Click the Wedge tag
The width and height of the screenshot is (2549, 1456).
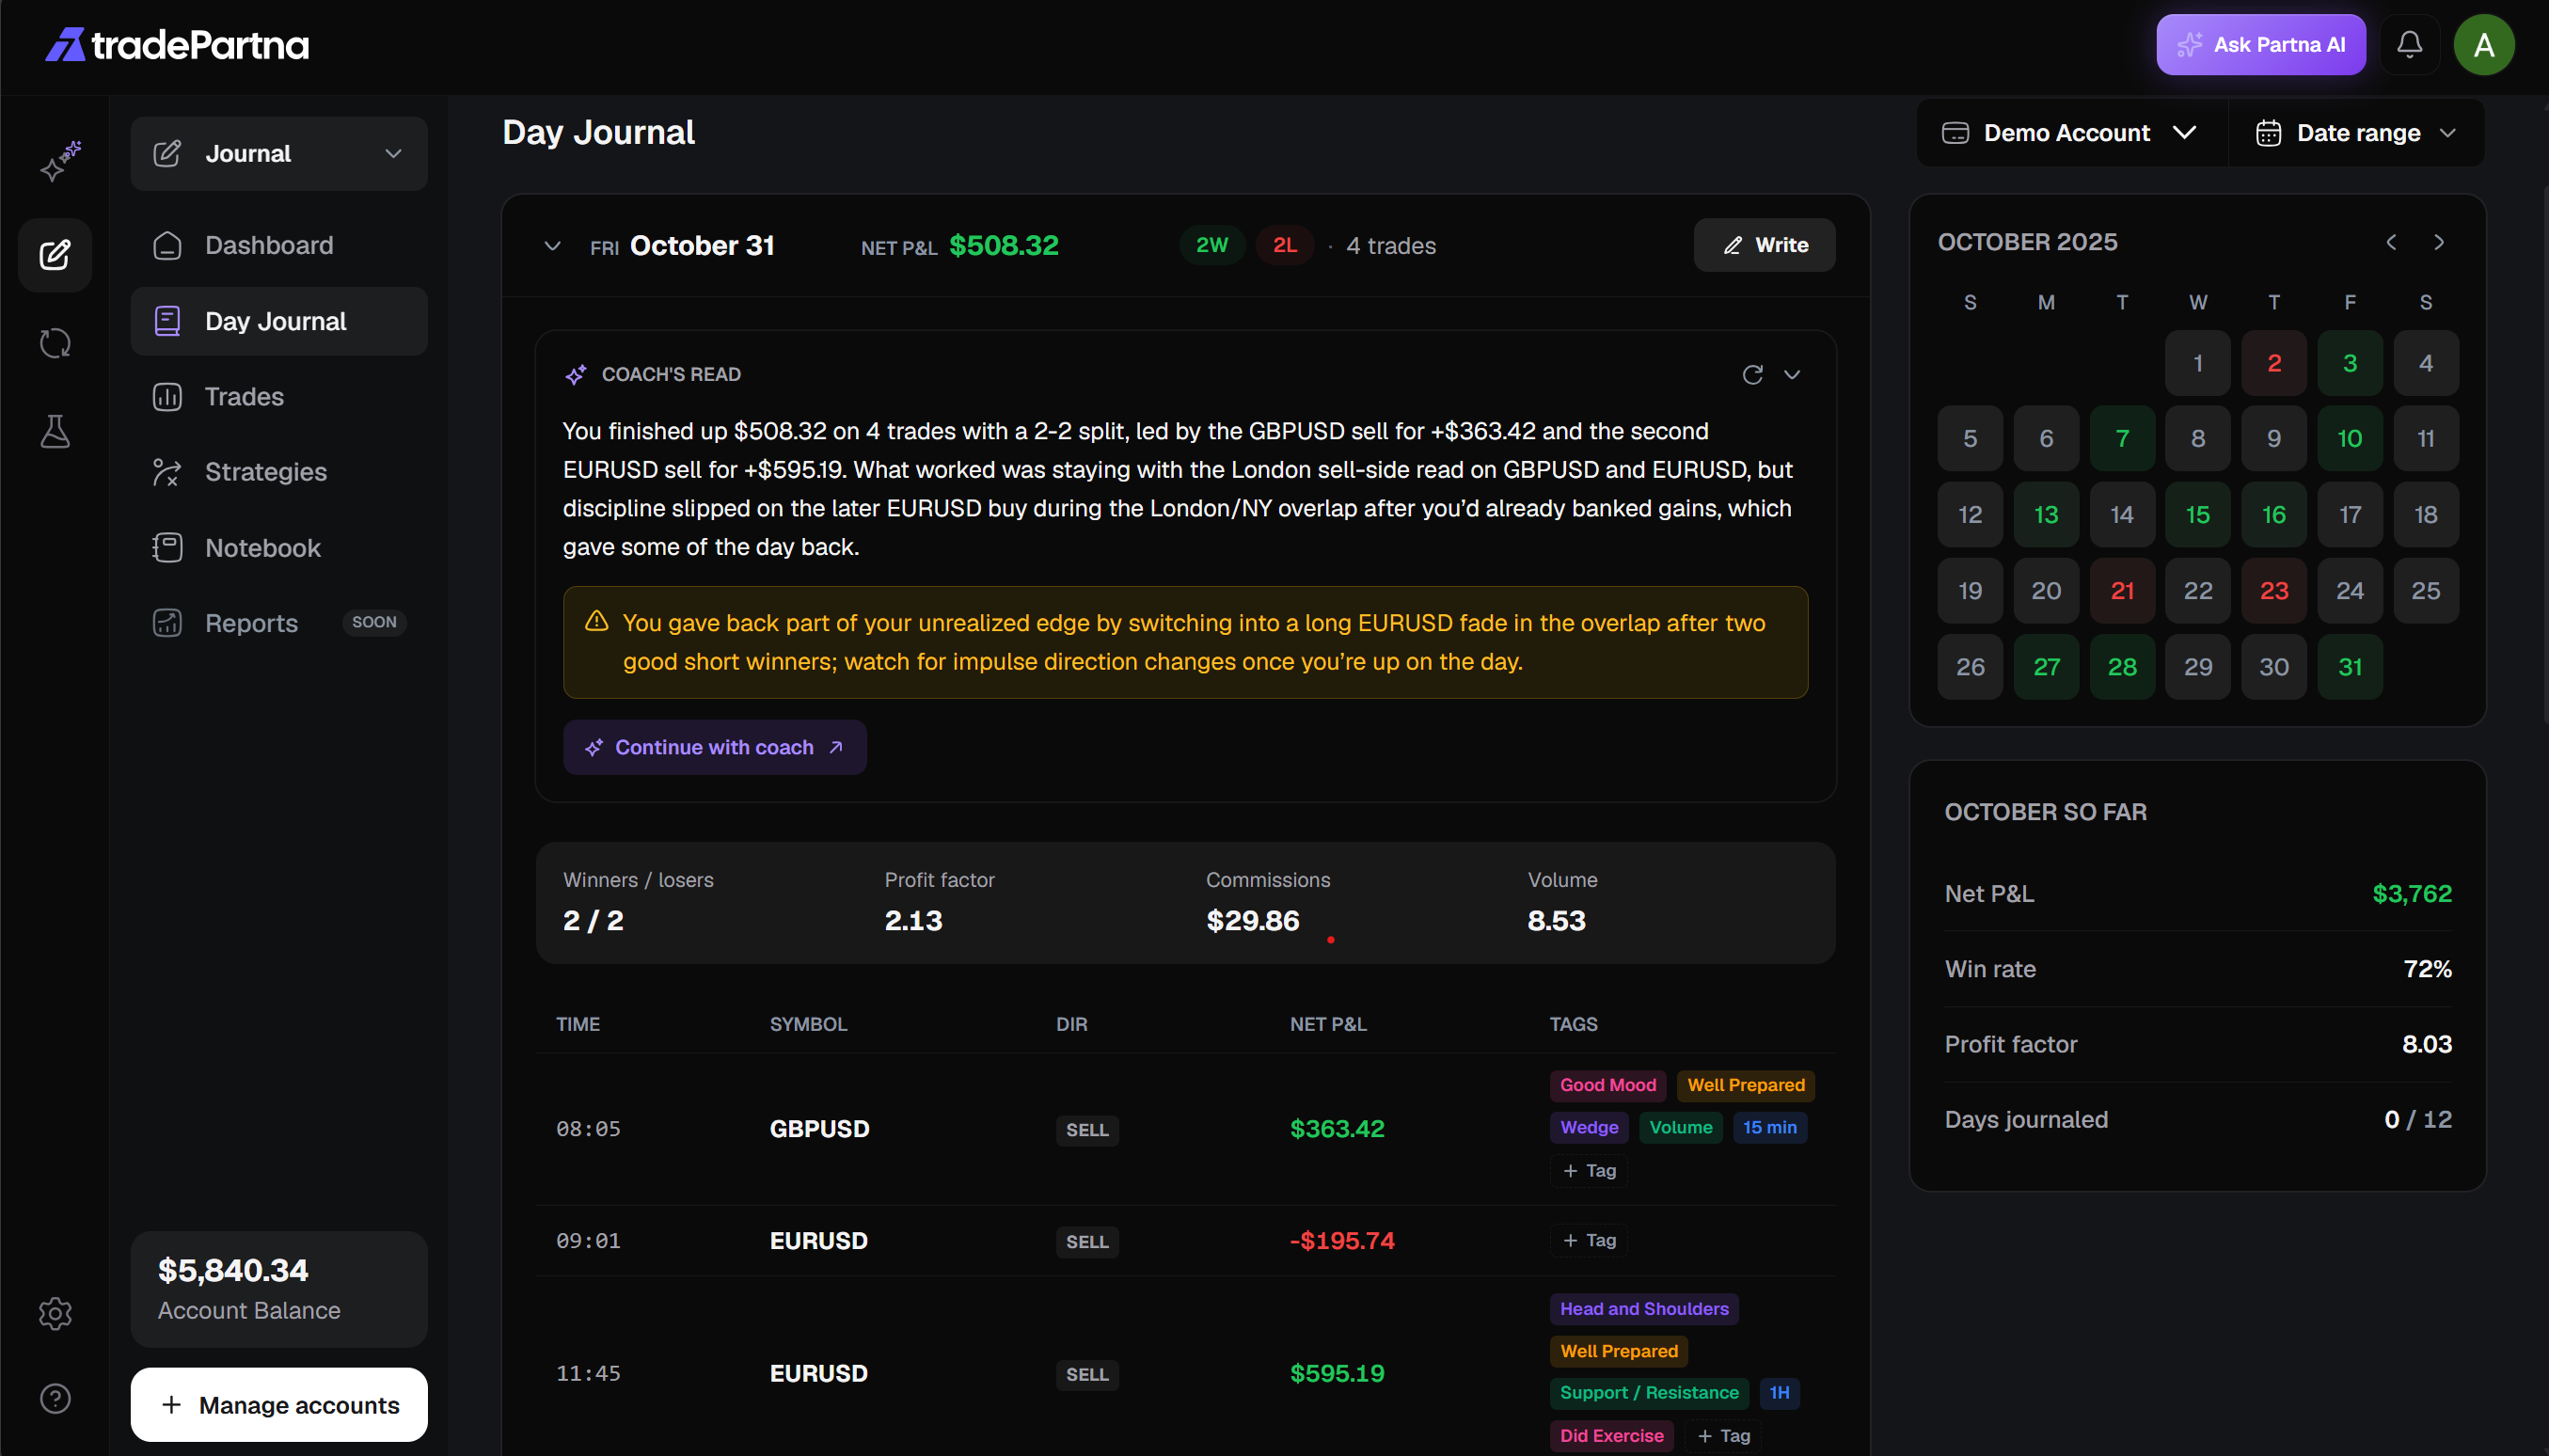point(1588,1127)
